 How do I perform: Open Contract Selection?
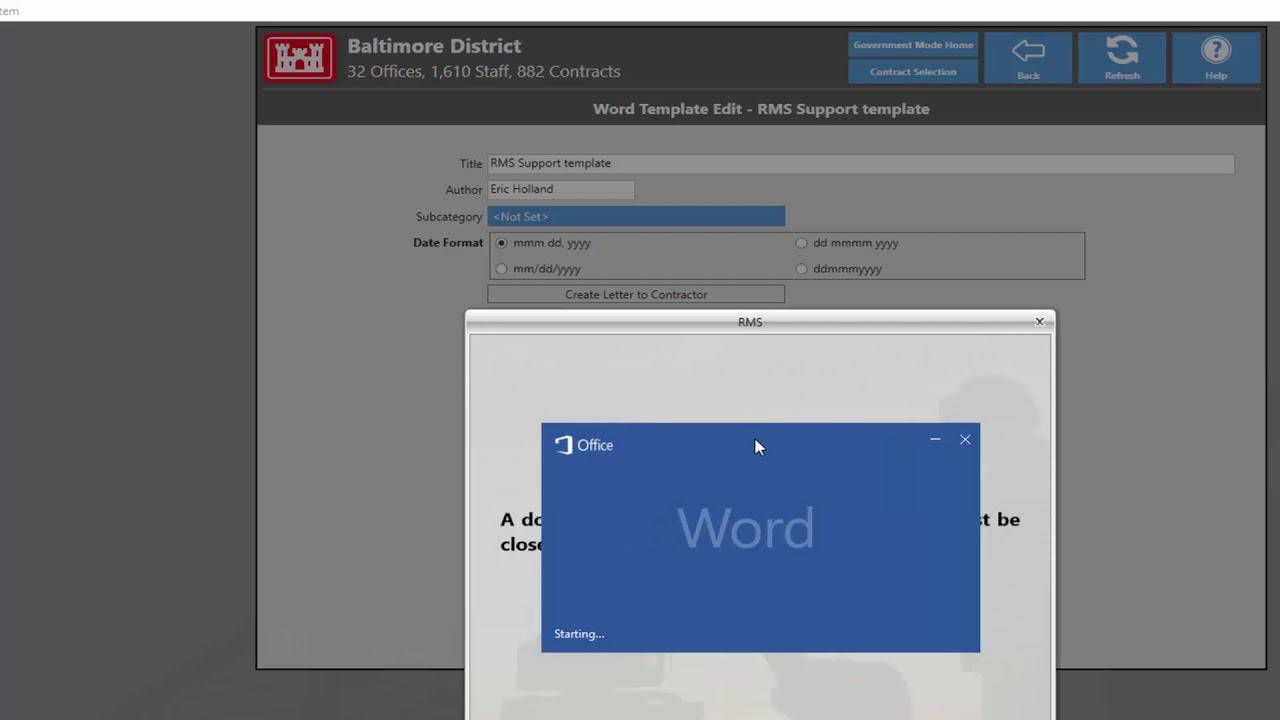tap(913, 72)
